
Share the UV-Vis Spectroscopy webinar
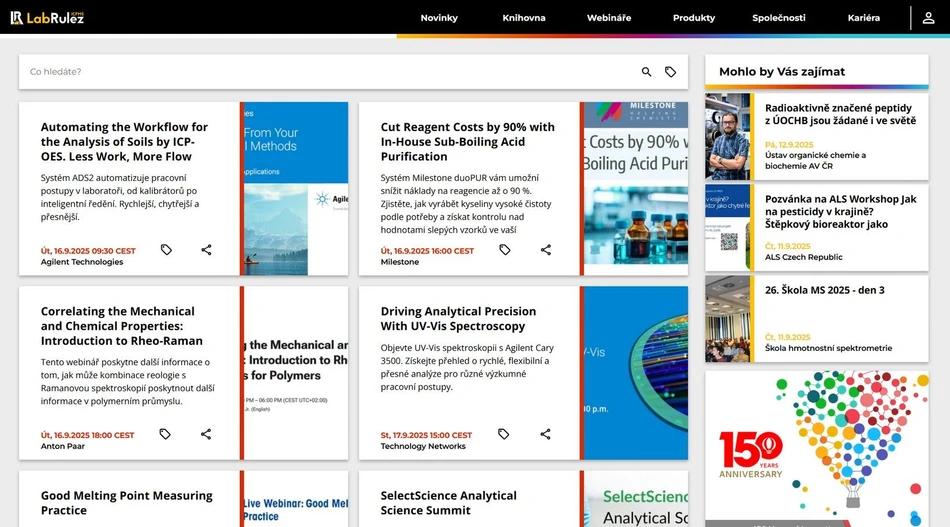click(x=545, y=434)
